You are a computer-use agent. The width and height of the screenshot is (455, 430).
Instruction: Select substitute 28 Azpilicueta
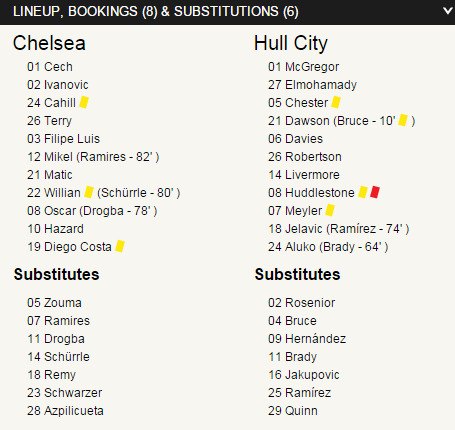[x=65, y=411]
